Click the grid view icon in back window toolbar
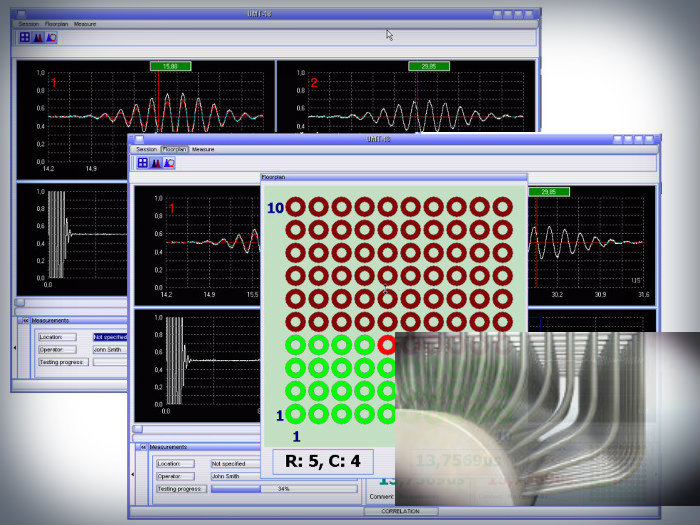 25,37
